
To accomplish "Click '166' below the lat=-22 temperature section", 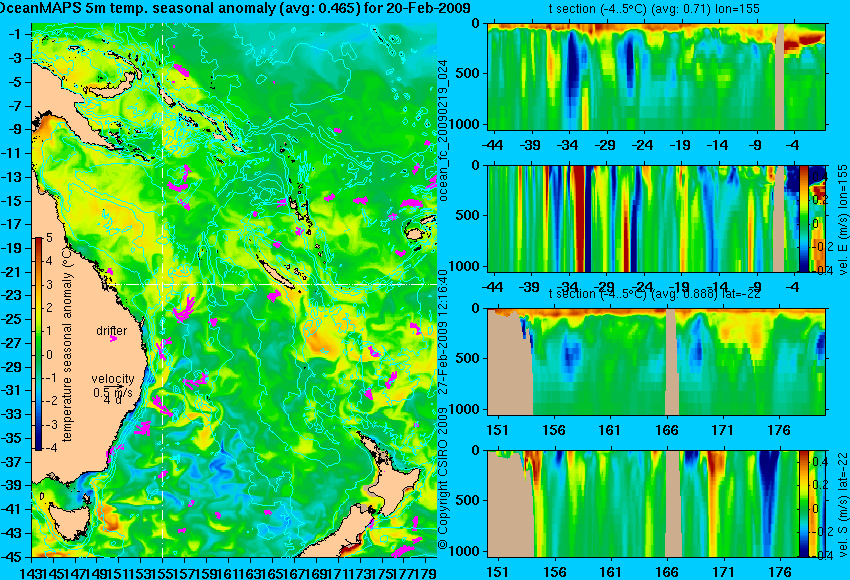I will pos(667,430).
